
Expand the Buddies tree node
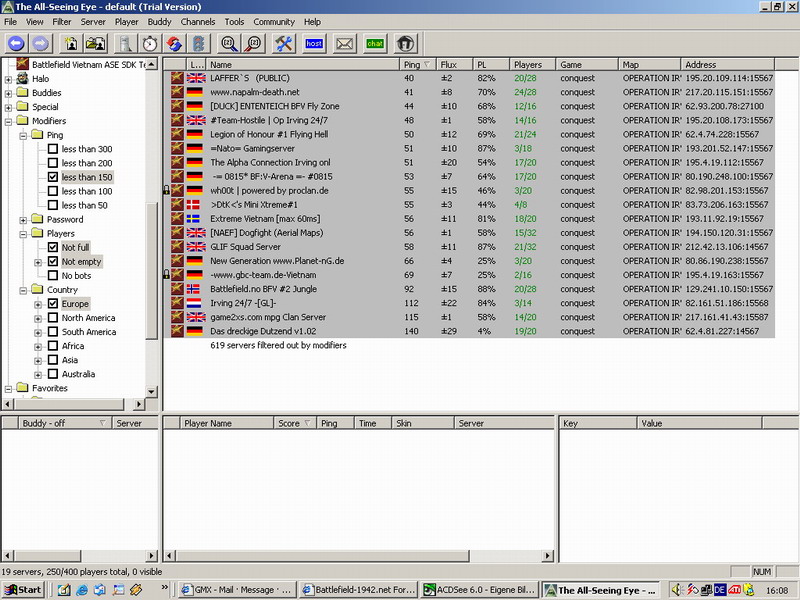(x=9, y=93)
